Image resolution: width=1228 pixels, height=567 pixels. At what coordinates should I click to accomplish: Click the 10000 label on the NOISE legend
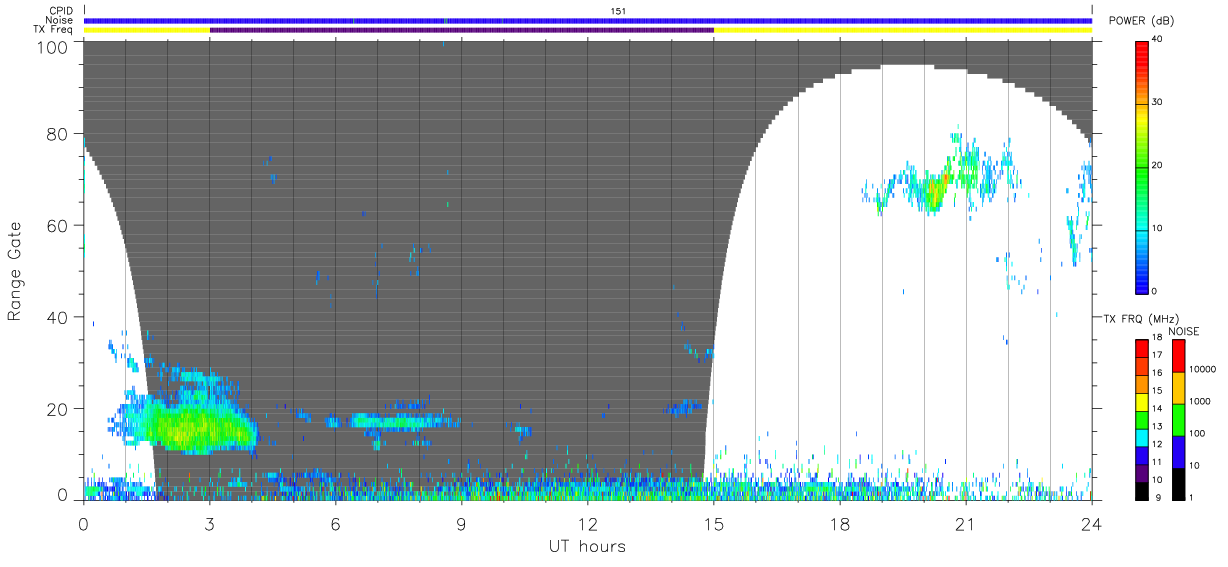tap(1202, 369)
